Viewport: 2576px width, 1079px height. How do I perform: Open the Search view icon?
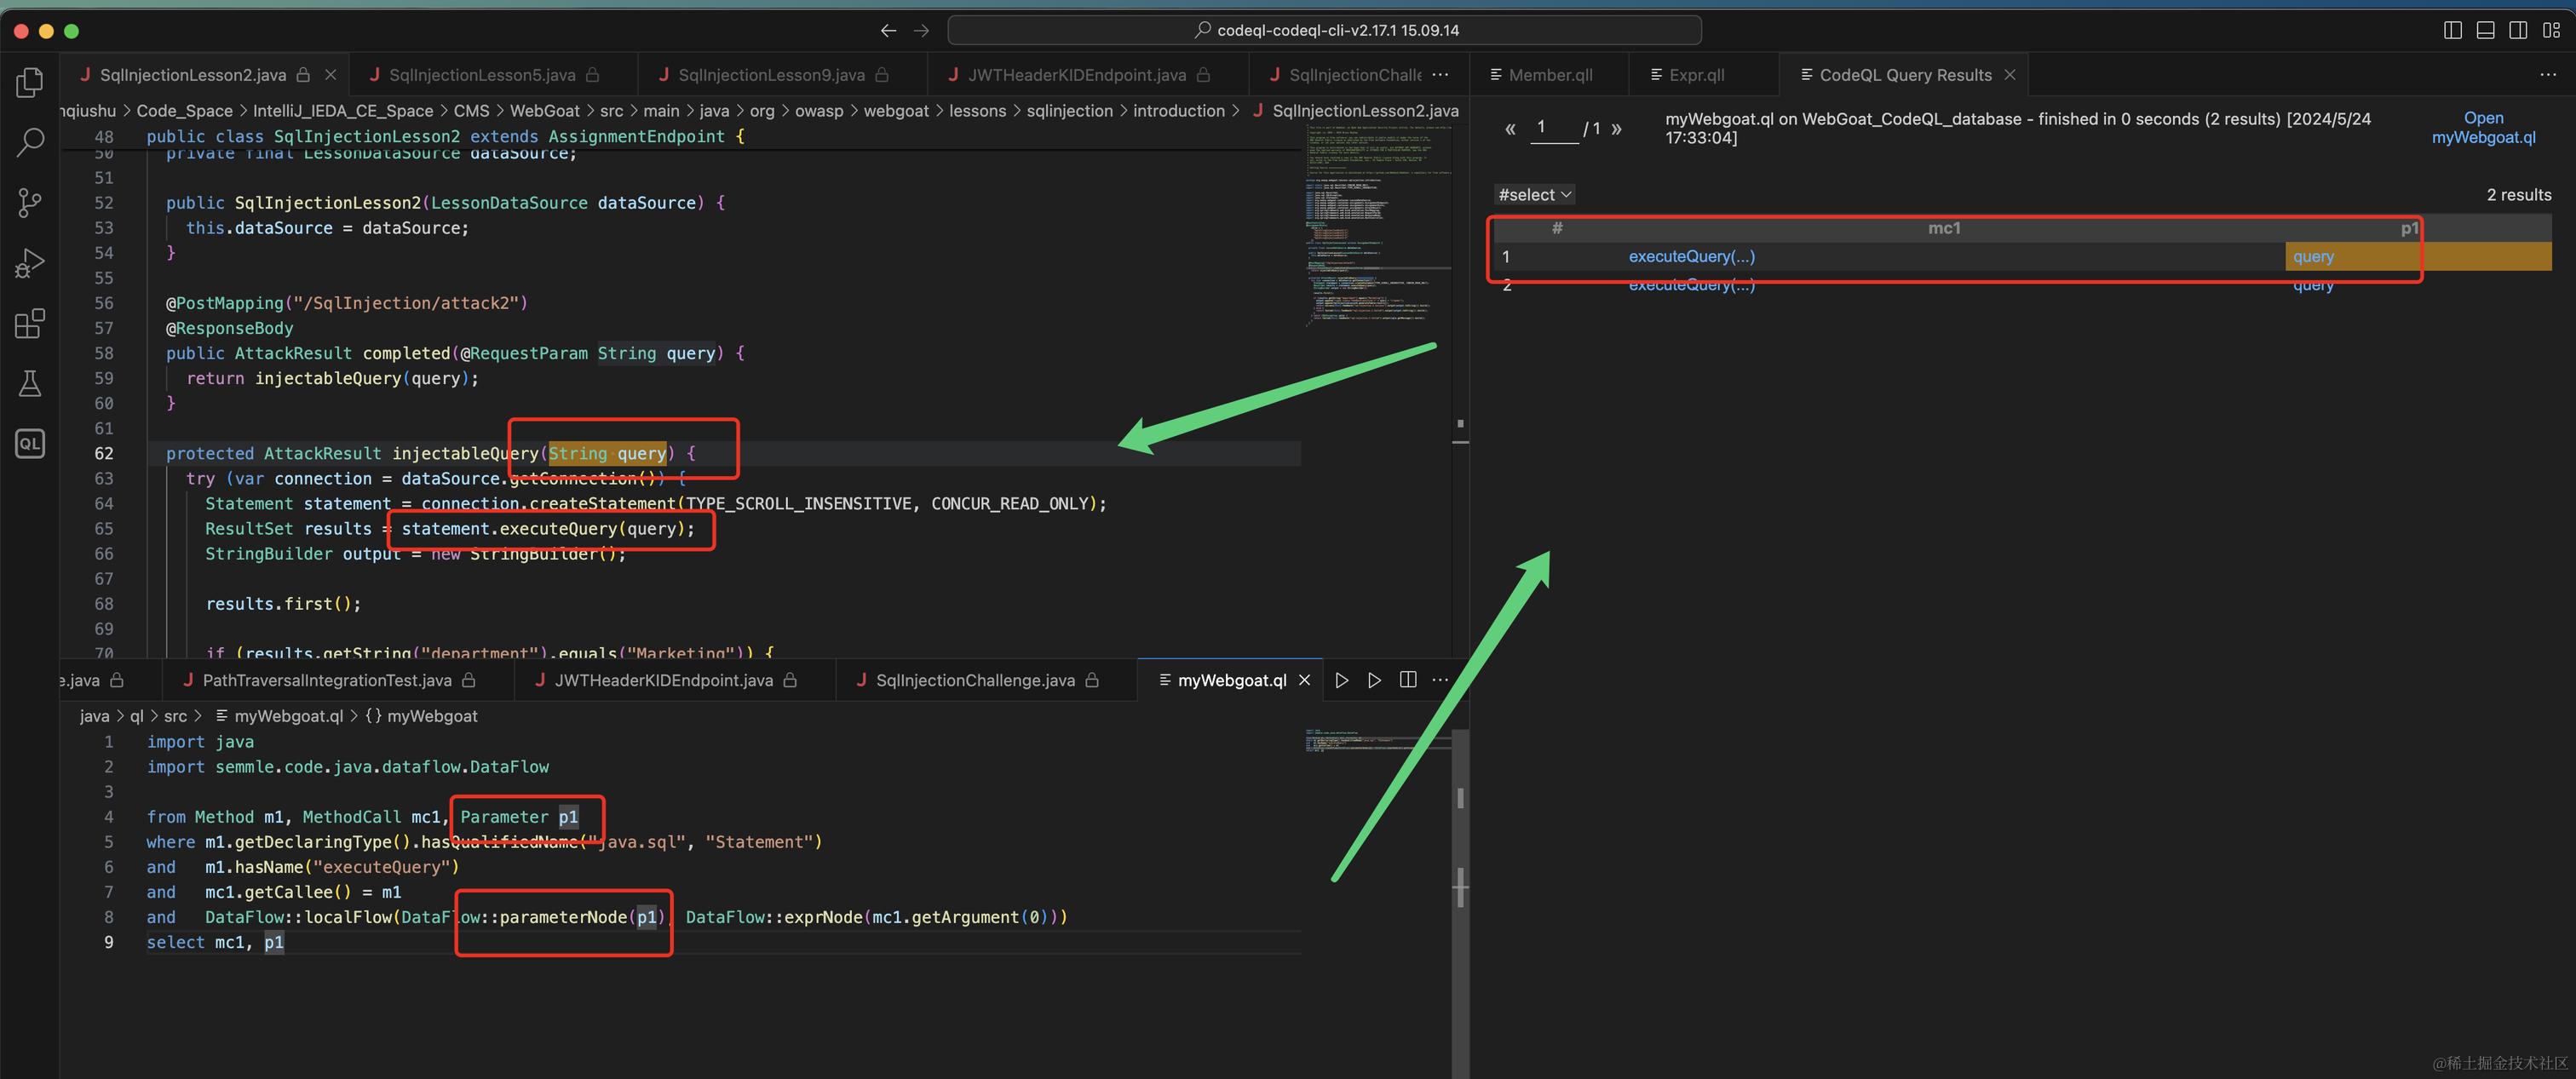coord(30,143)
